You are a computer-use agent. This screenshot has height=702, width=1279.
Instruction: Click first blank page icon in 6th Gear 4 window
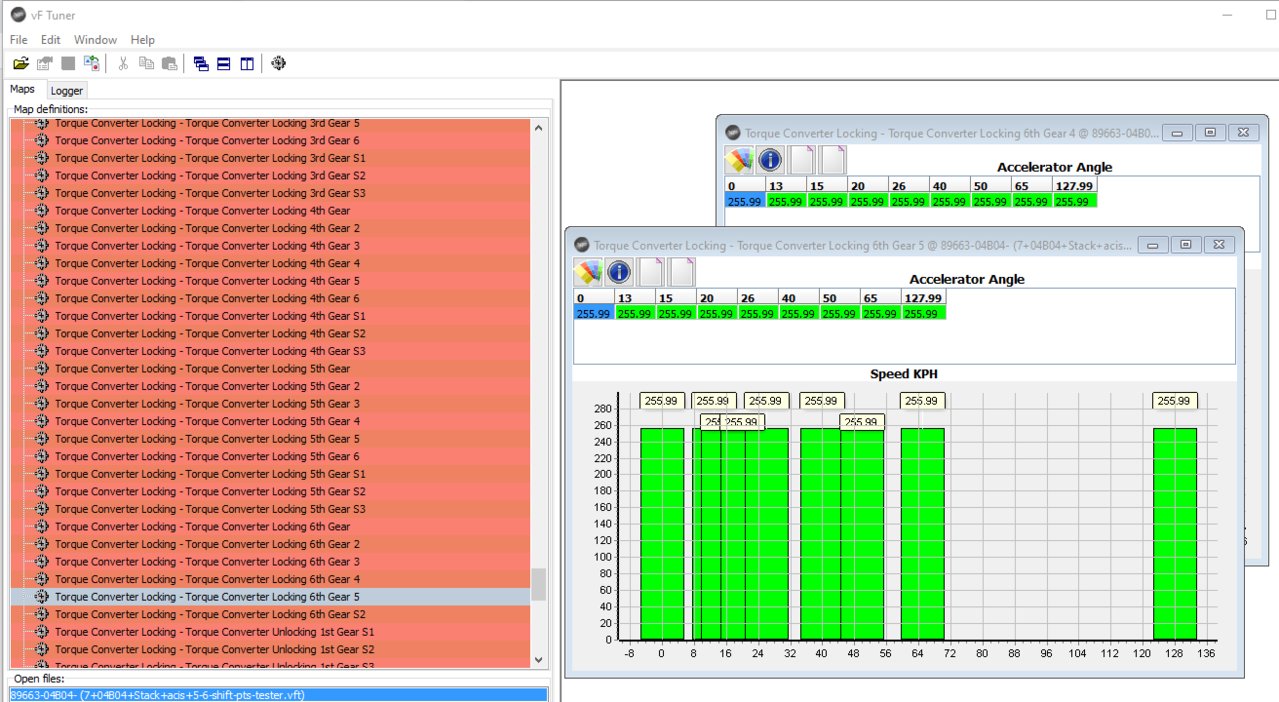(802, 160)
